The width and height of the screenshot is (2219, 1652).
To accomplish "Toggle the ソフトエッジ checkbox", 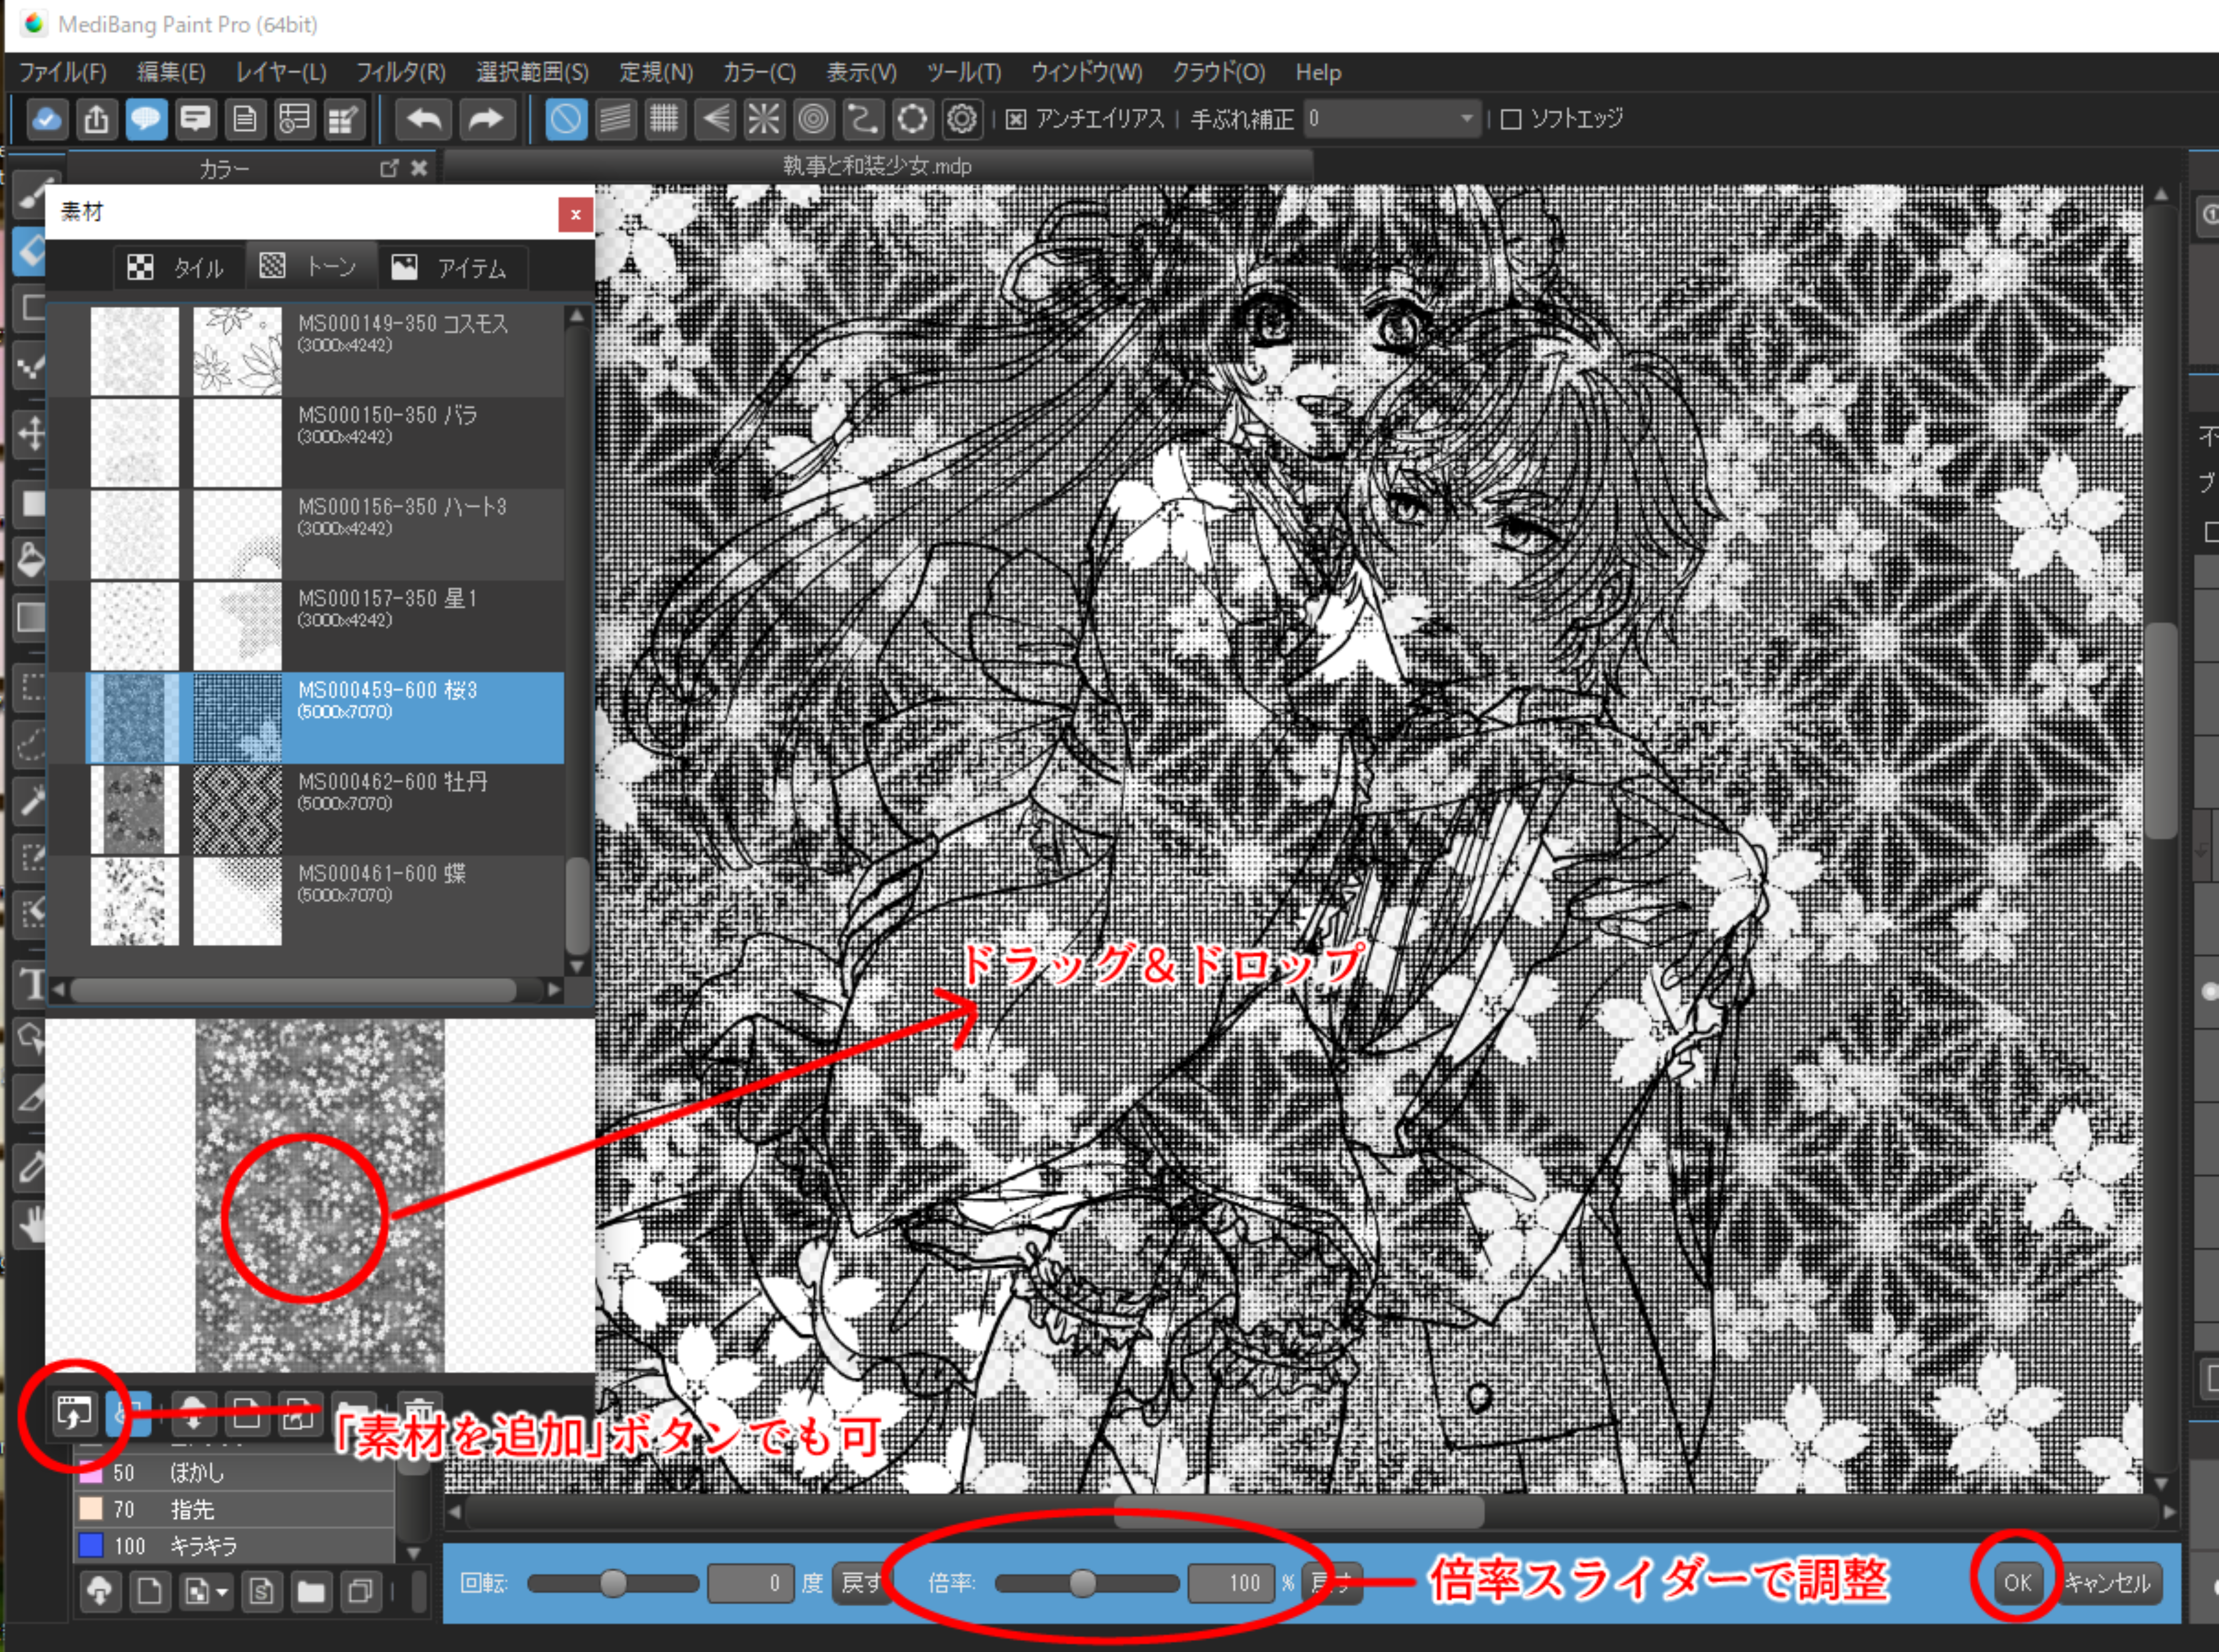I will tap(1511, 120).
